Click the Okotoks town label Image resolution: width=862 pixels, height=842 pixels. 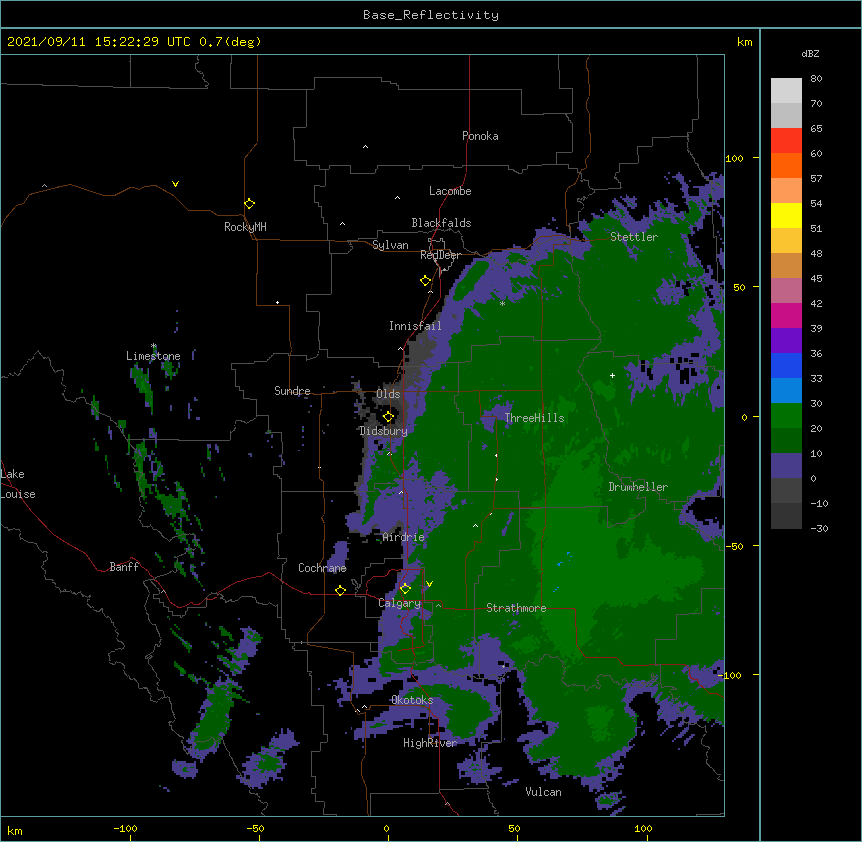[x=412, y=700]
